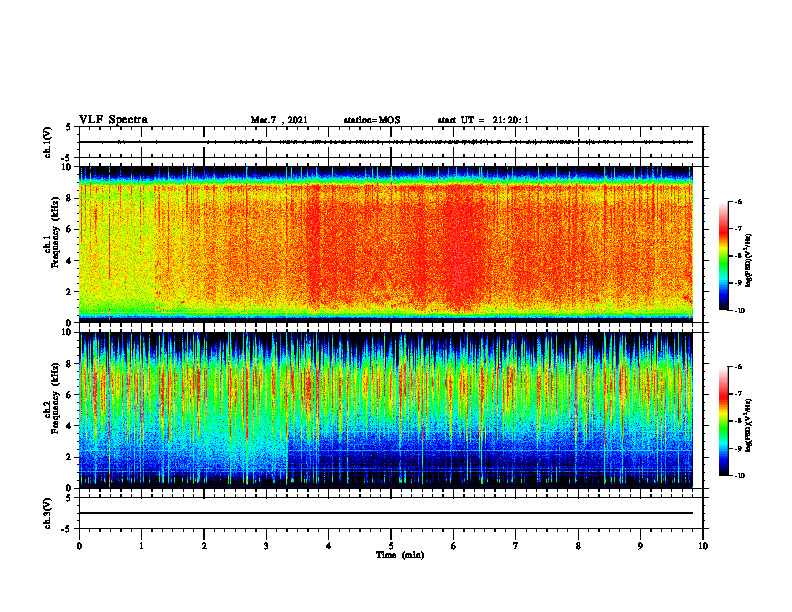Click the "VLF Spectra" title text
The height and width of the screenshot is (612, 792).
coord(113,120)
